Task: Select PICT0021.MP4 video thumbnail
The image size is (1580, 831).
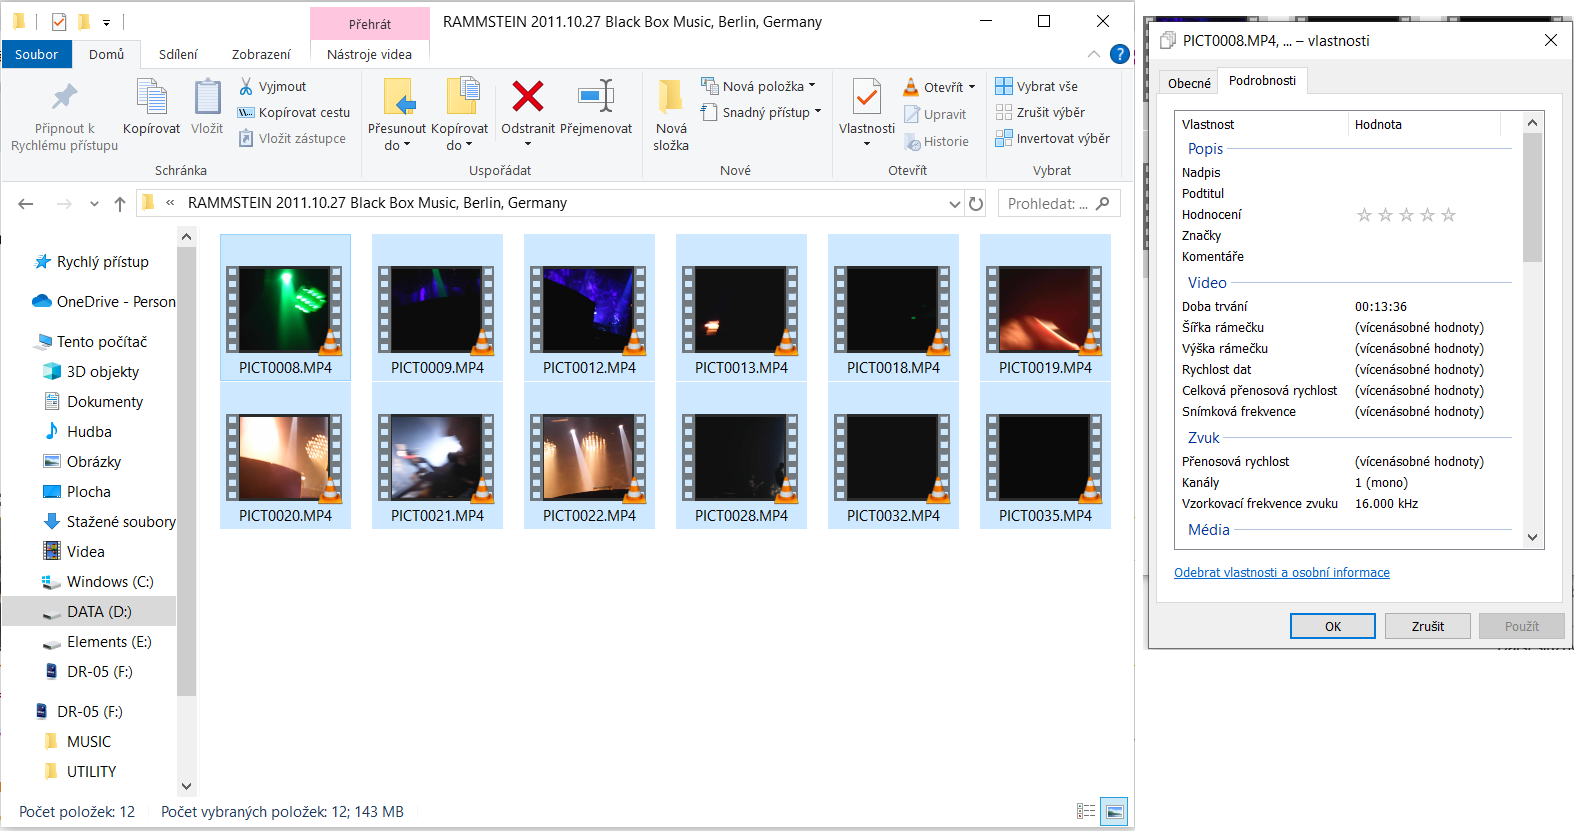Action: tap(437, 456)
